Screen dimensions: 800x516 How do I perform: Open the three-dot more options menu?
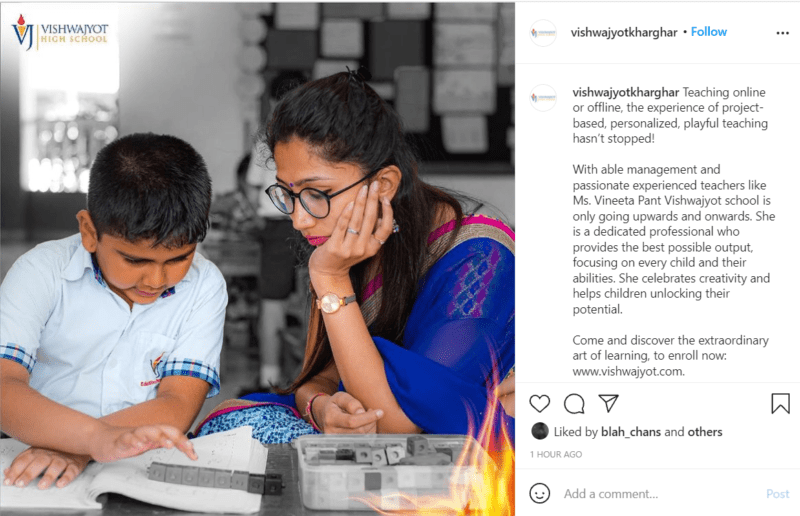[x=782, y=33]
